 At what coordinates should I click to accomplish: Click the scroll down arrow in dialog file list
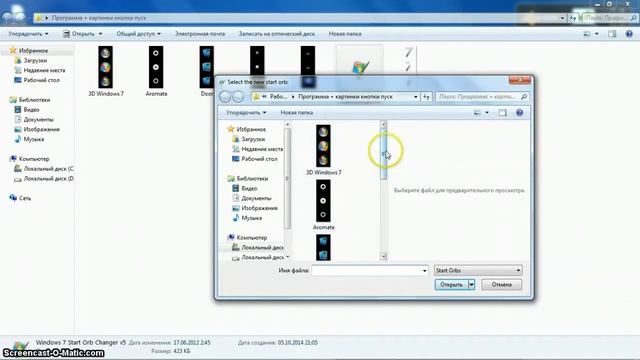pyautogui.click(x=383, y=256)
